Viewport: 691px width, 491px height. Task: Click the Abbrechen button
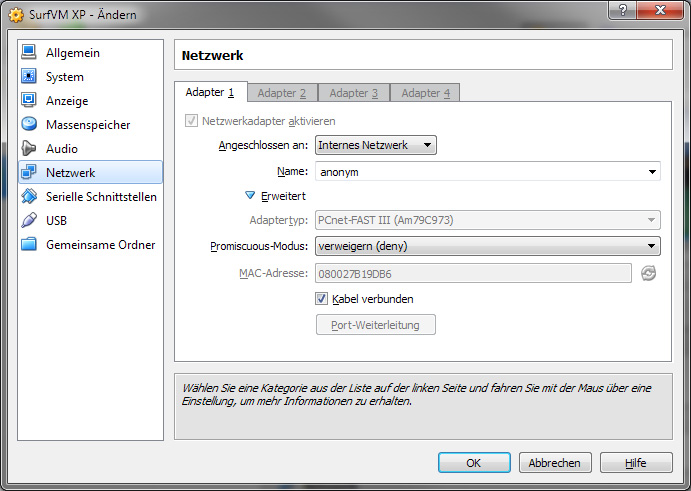pyautogui.click(x=555, y=463)
